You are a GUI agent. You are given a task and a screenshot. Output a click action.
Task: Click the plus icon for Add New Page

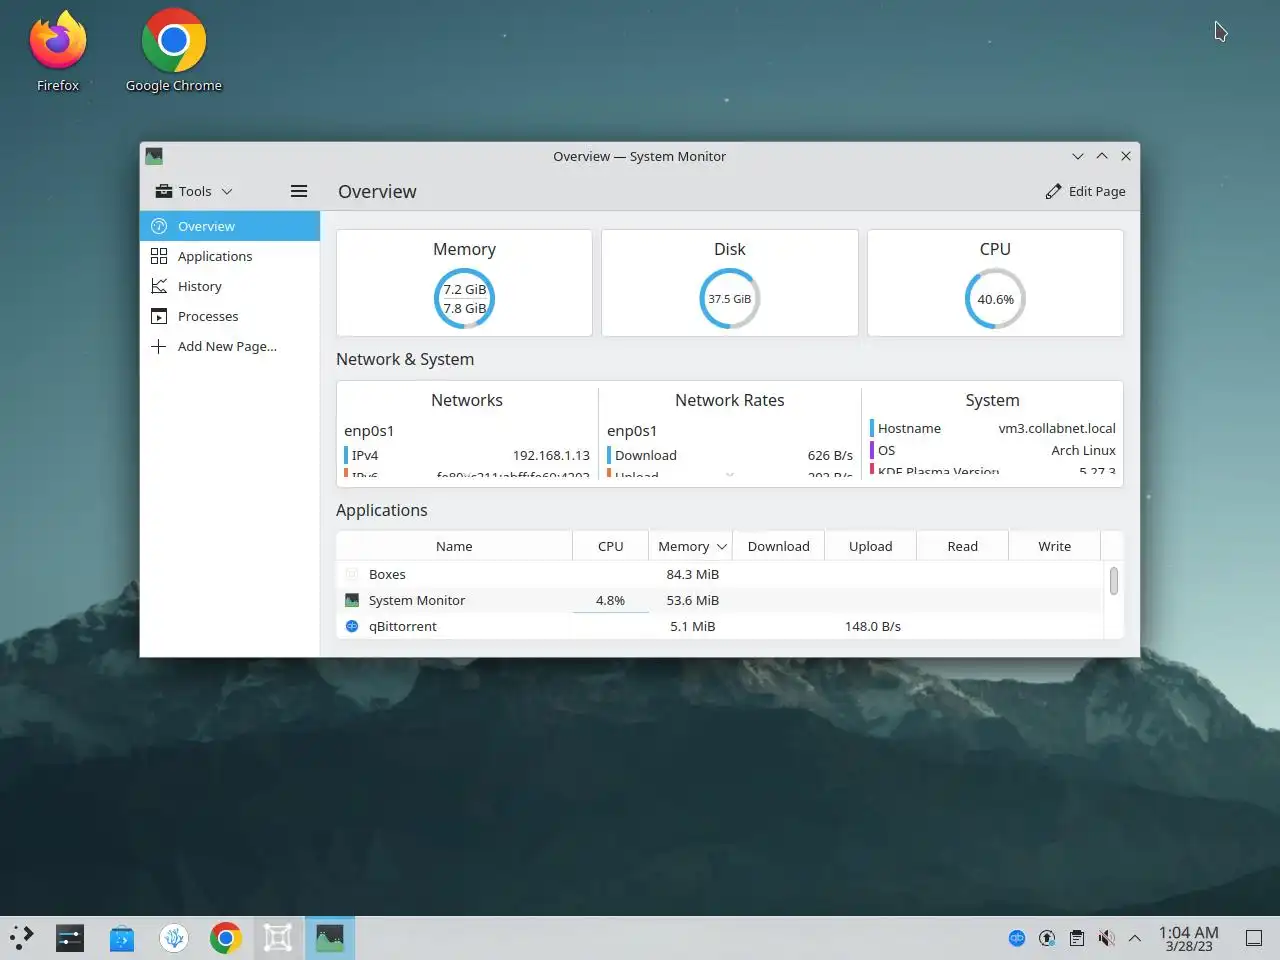(159, 346)
